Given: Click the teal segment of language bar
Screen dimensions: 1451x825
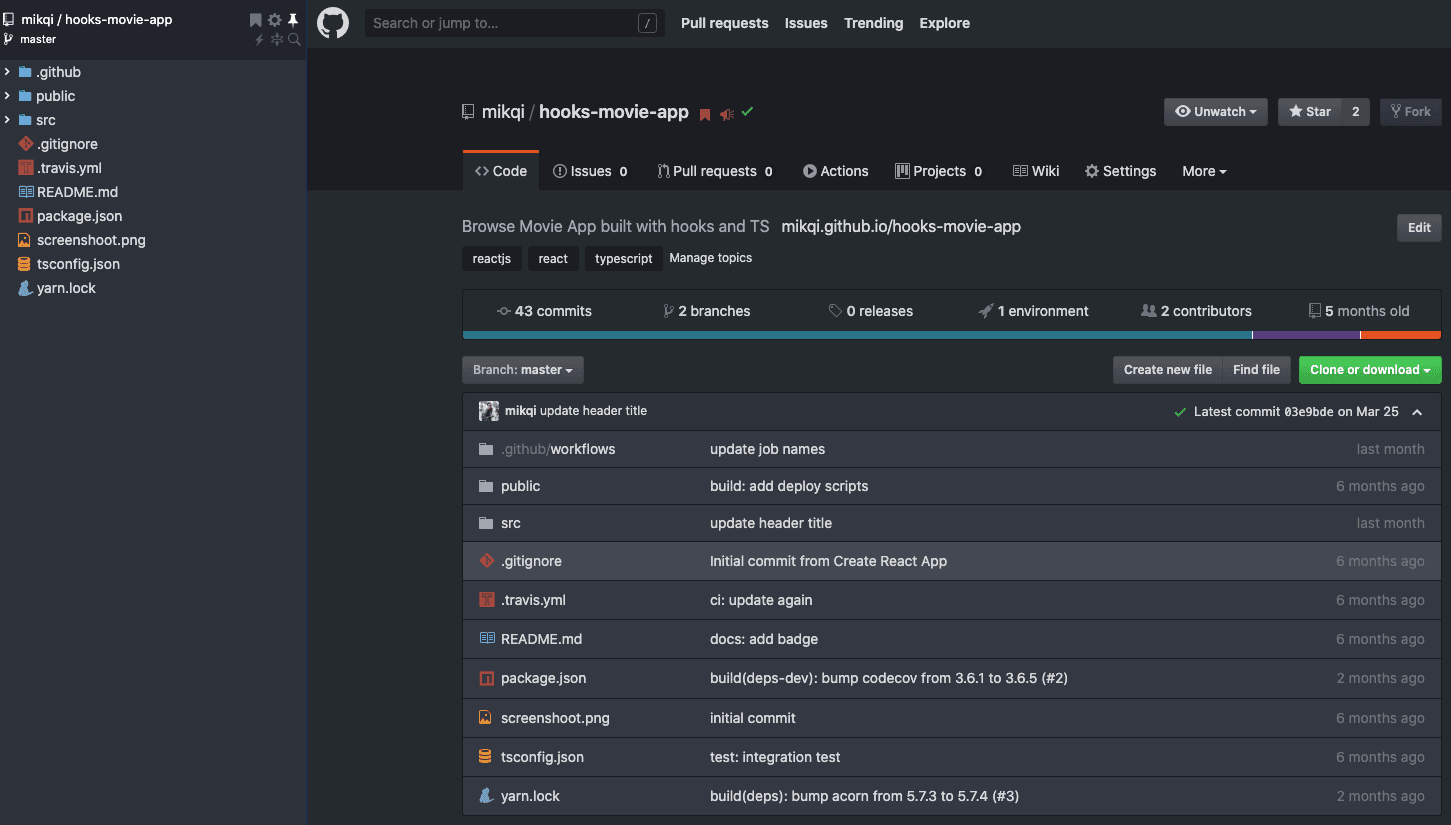Looking at the screenshot, I should [x=858, y=335].
